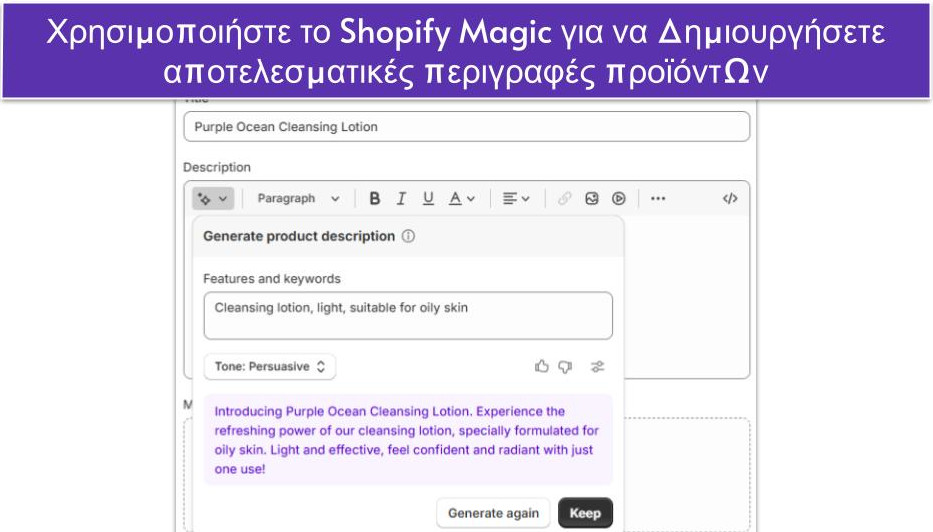Open the text alignment dropdown
The height and width of the screenshot is (532, 933).
[516, 199]
